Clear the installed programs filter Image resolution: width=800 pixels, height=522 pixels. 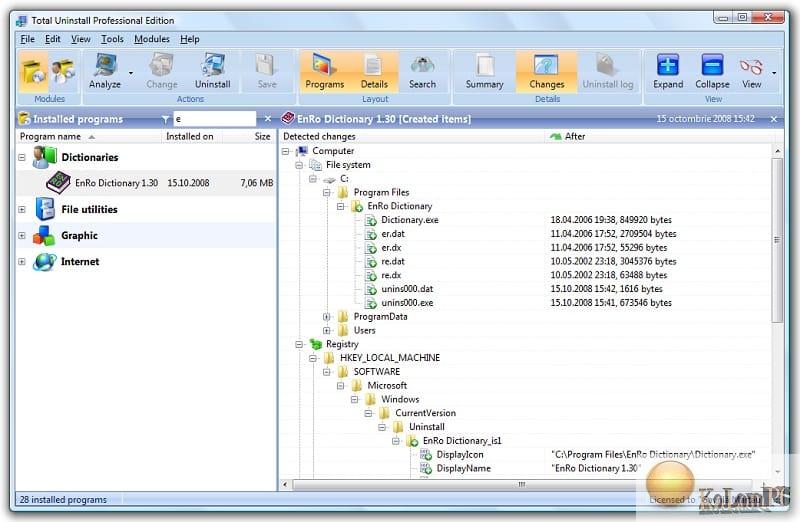click(x=268, y=119)
